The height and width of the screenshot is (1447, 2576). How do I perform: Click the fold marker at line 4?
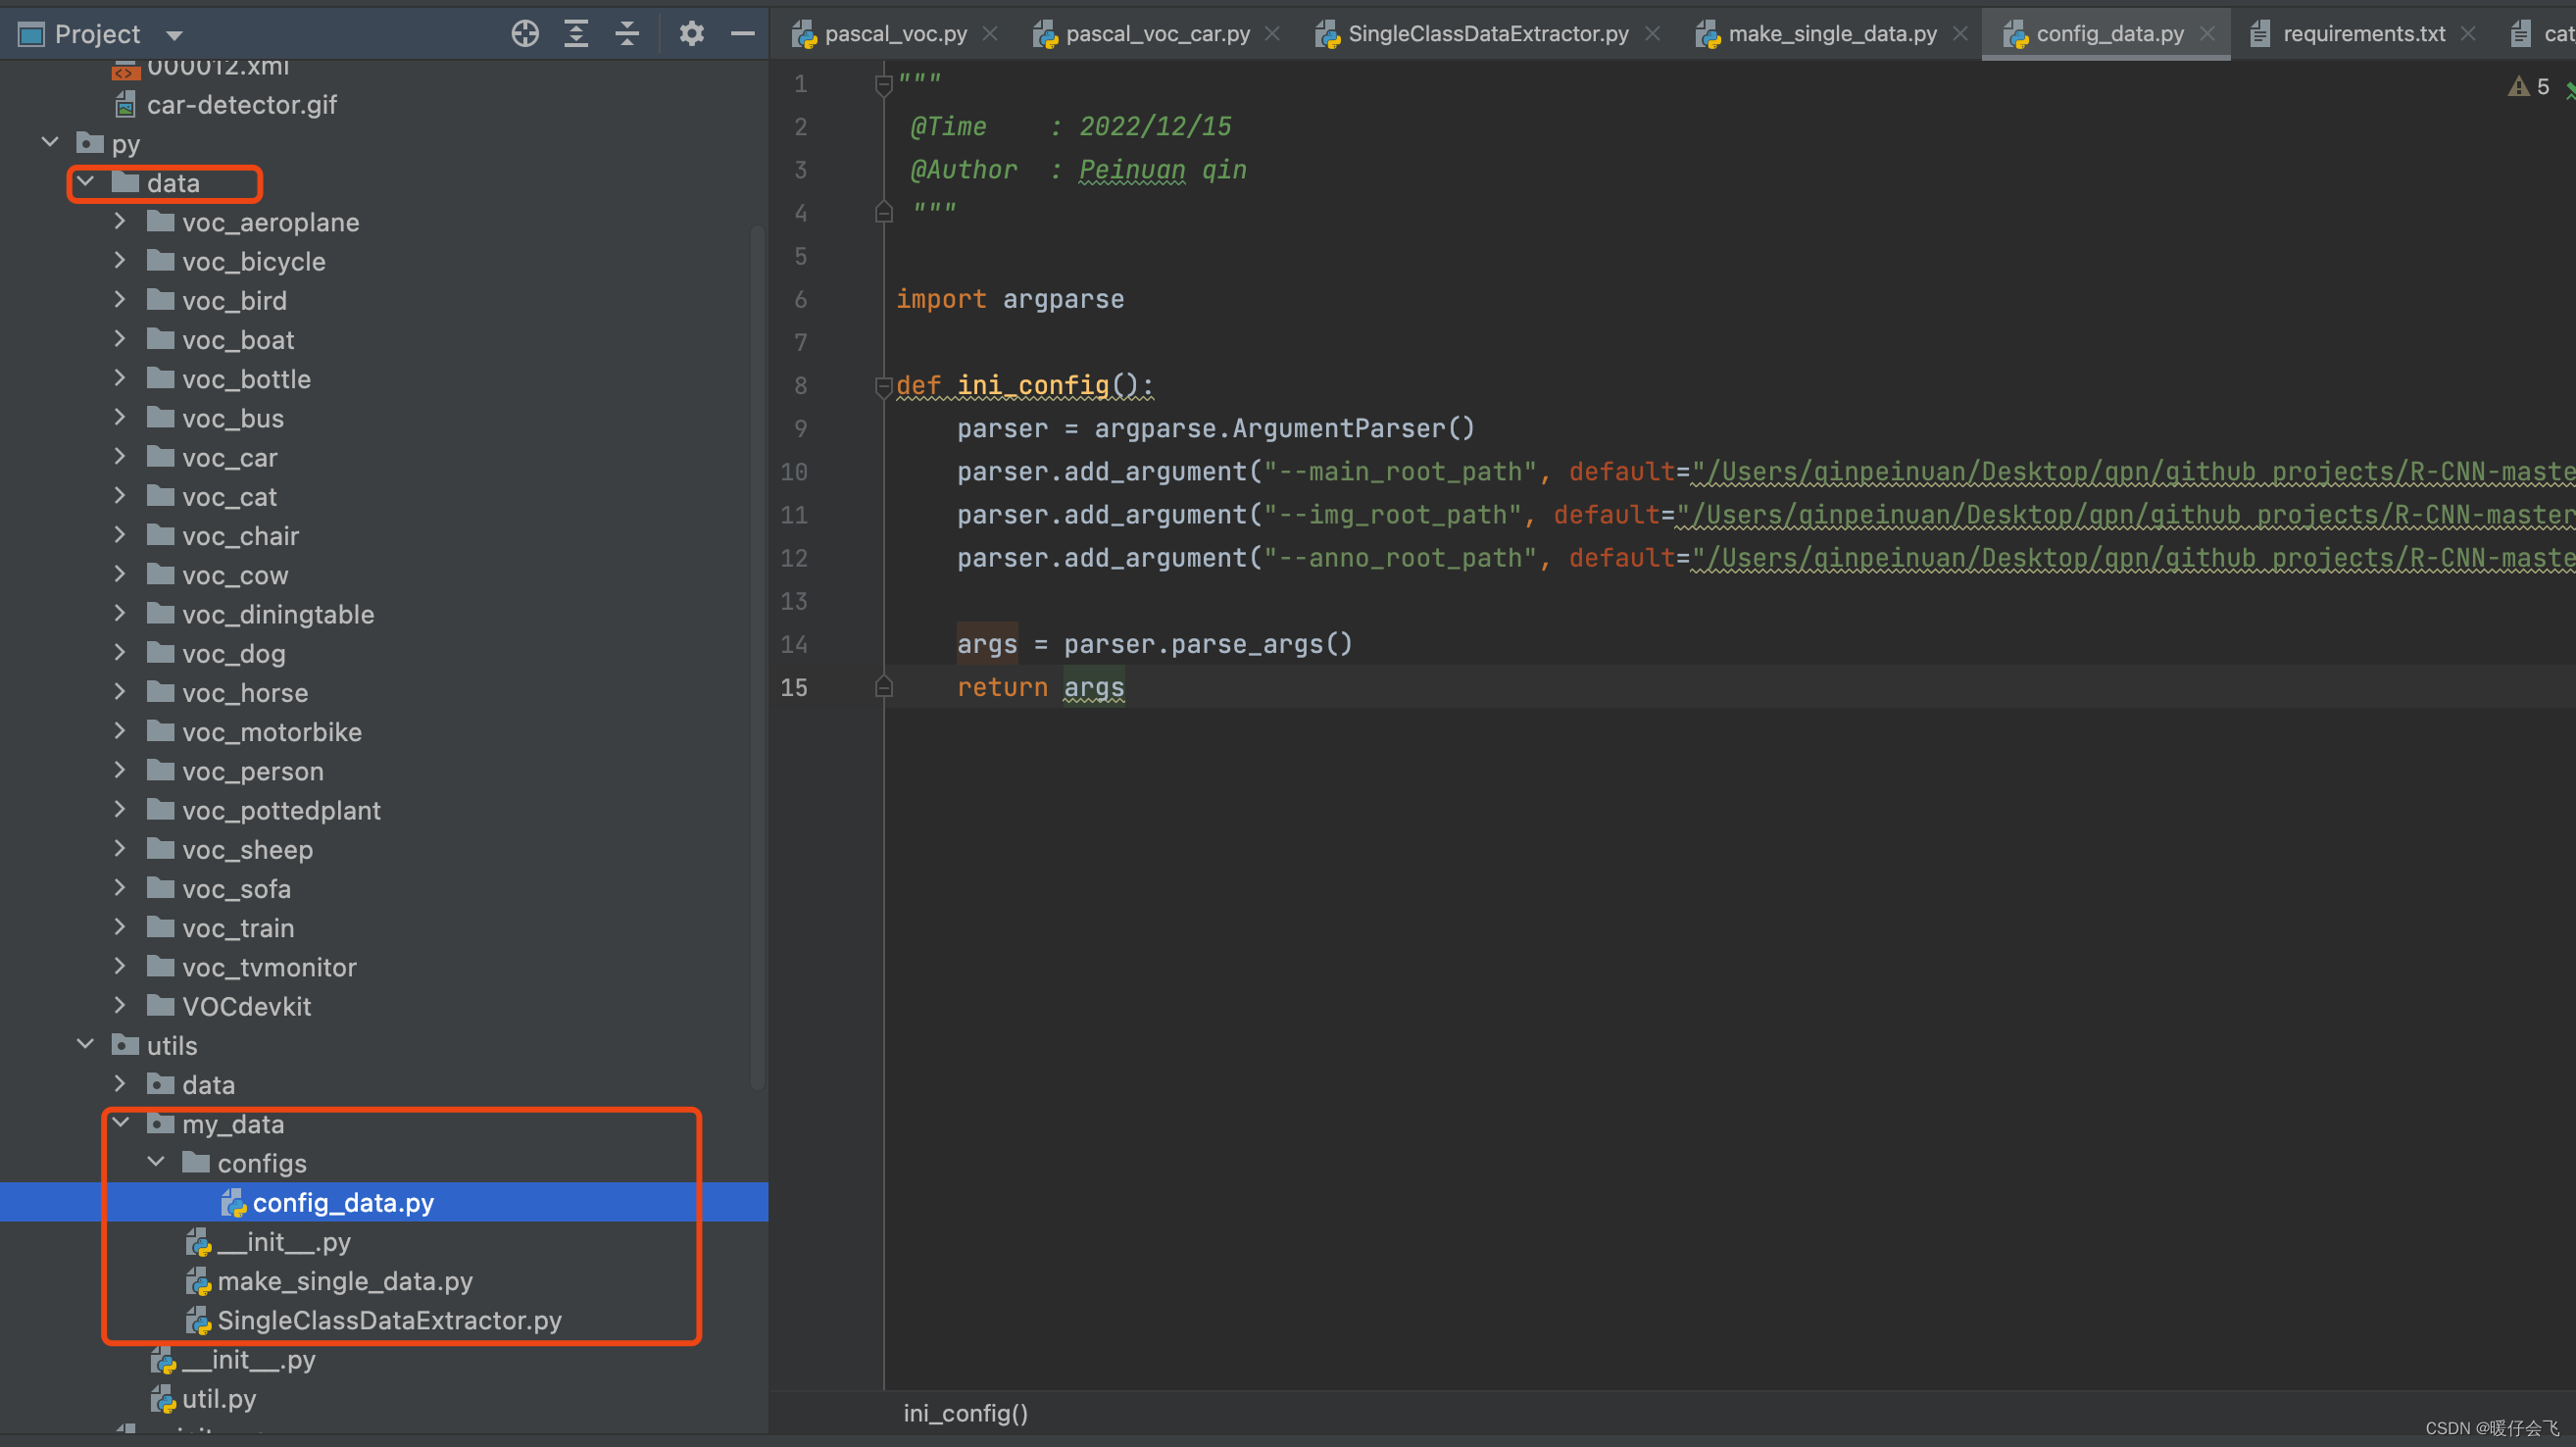pyautogui.click(x=883, y=213)
